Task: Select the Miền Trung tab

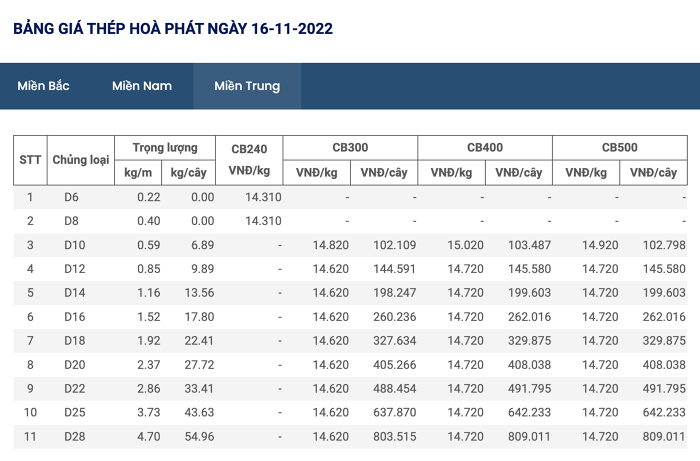Action: coord(247,86)
